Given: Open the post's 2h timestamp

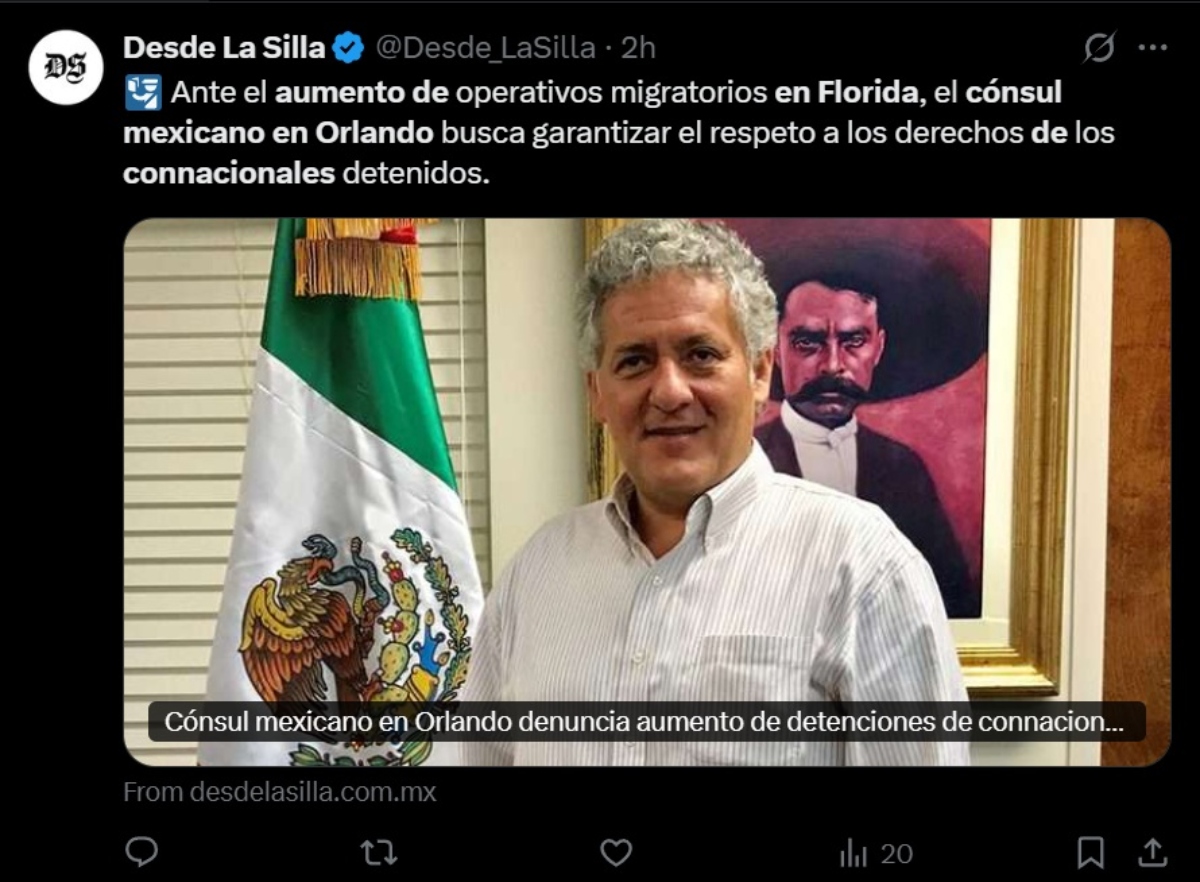Looking at the screenshot, I should point(638,47).
